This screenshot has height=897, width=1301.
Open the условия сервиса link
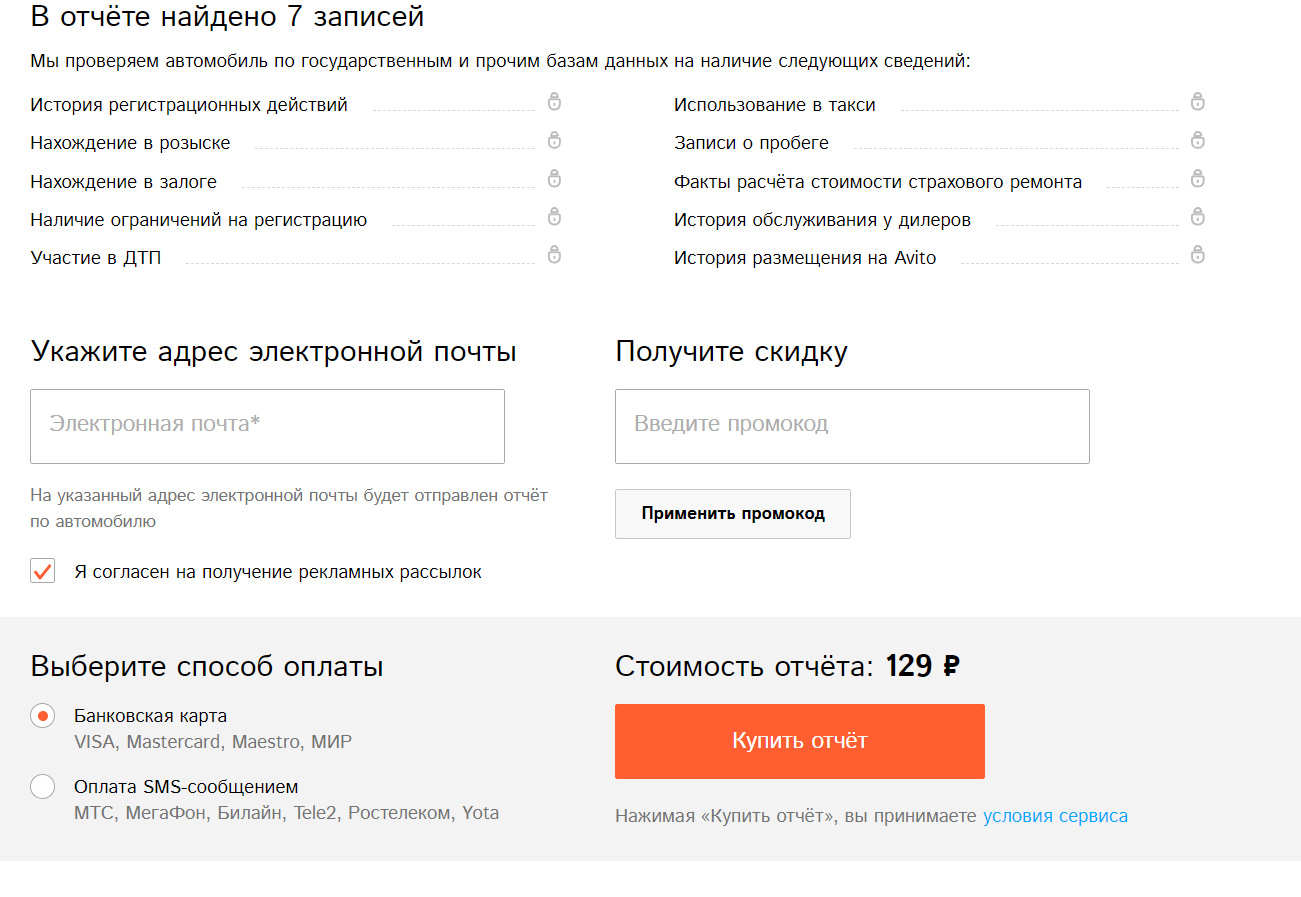pyautogui.click(x=1055, y=816)
